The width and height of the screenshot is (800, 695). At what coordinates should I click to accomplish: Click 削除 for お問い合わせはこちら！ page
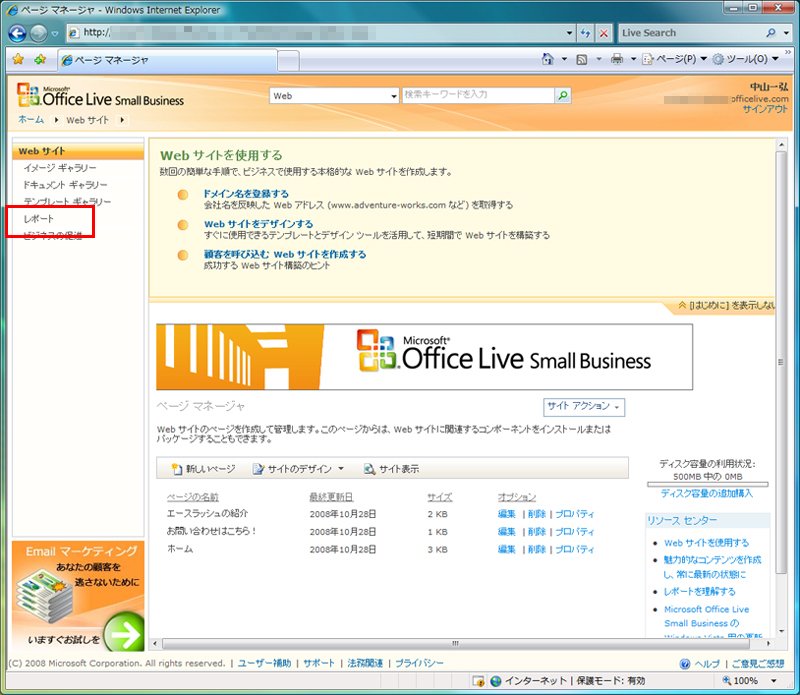[x=537, y=532]
